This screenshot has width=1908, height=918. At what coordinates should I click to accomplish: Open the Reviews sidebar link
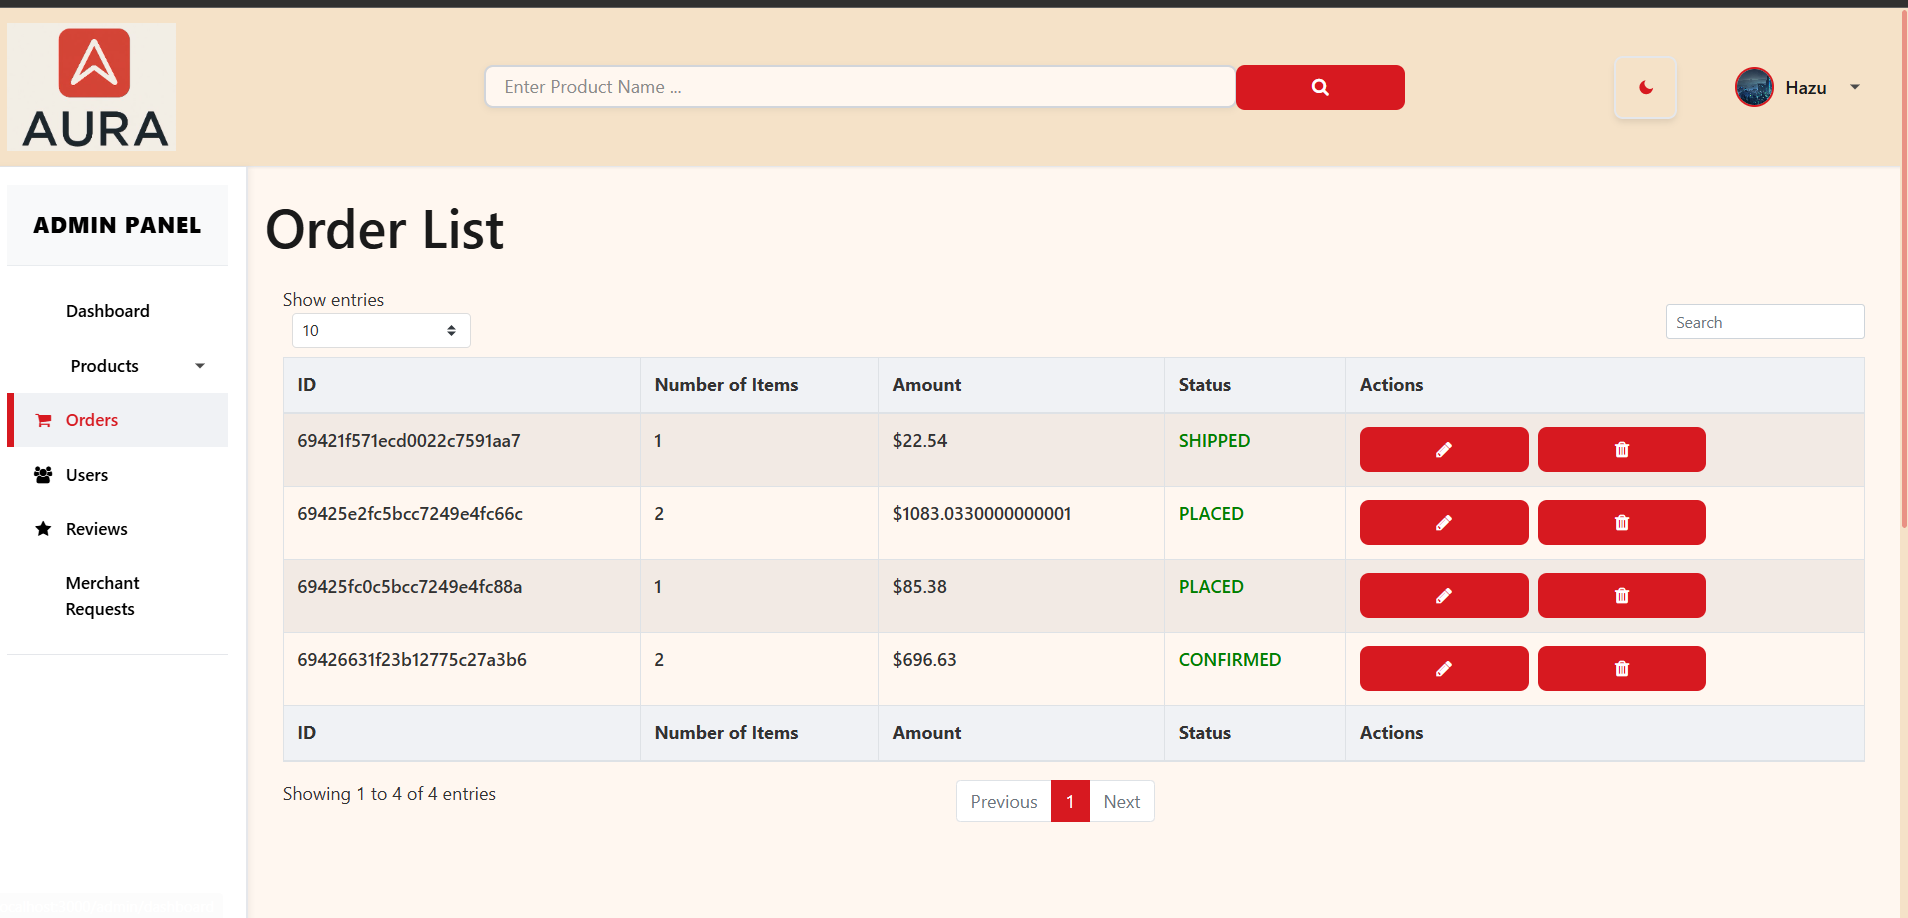[97, 529]
